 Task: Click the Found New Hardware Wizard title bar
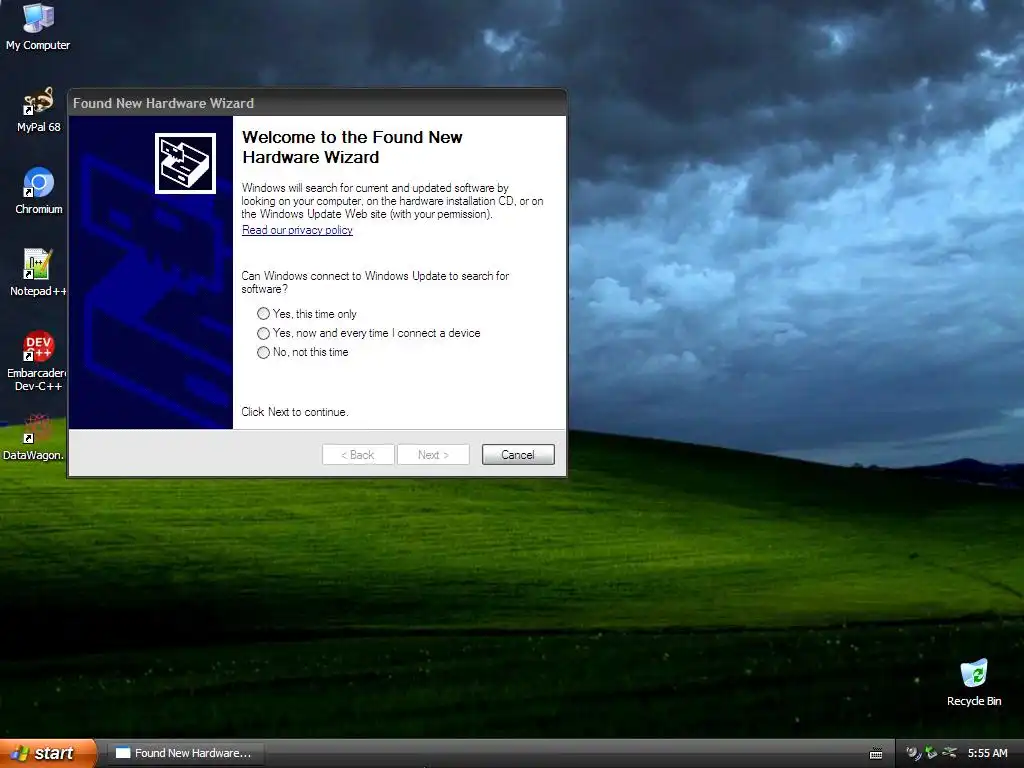pos(317,103)
